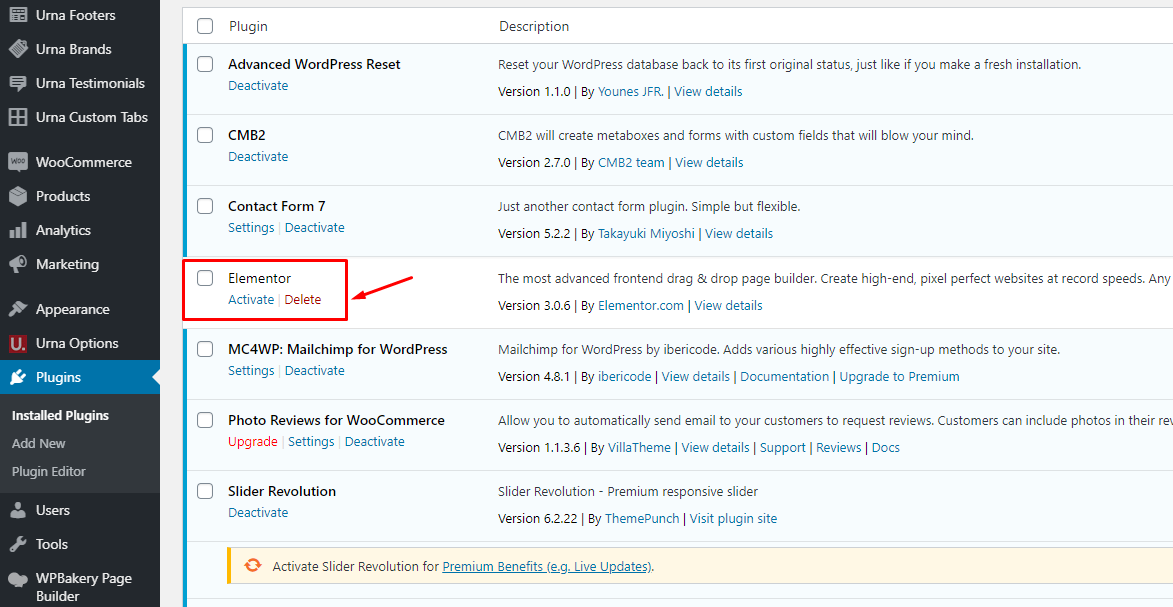Click the Appearance paintbrush icon
This screenshot has width=1173, height=607.
[18, 309]
